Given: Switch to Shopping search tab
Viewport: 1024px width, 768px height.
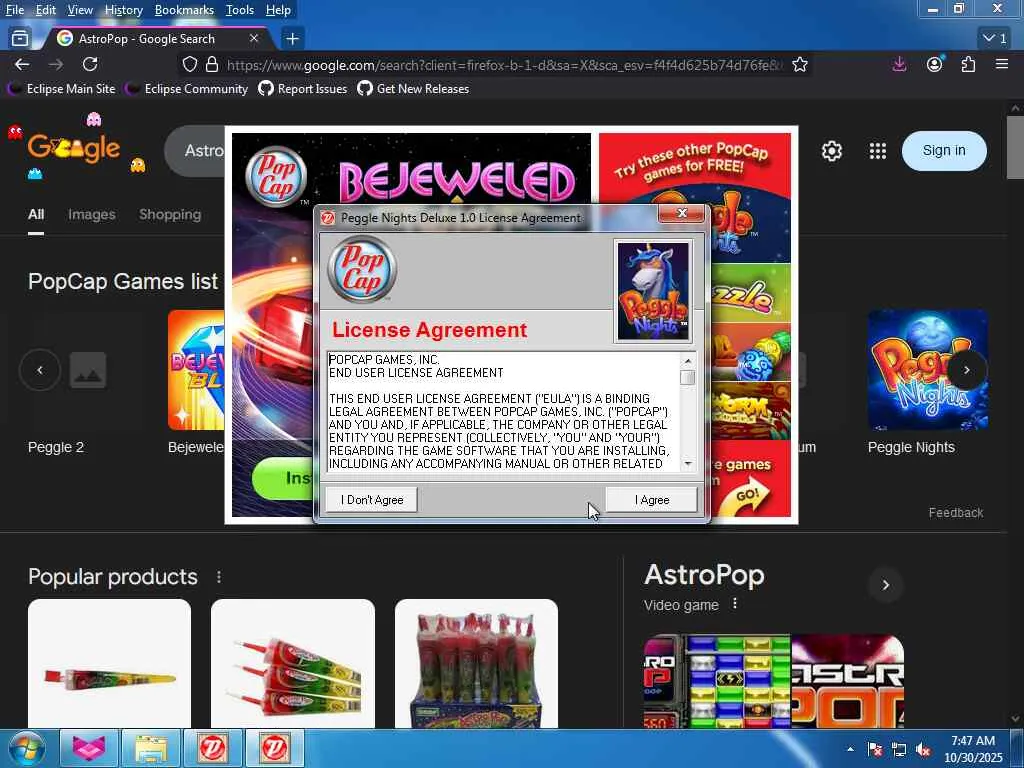Looking at the screenshot, I should pyautogui.click(x=170, y=214).
